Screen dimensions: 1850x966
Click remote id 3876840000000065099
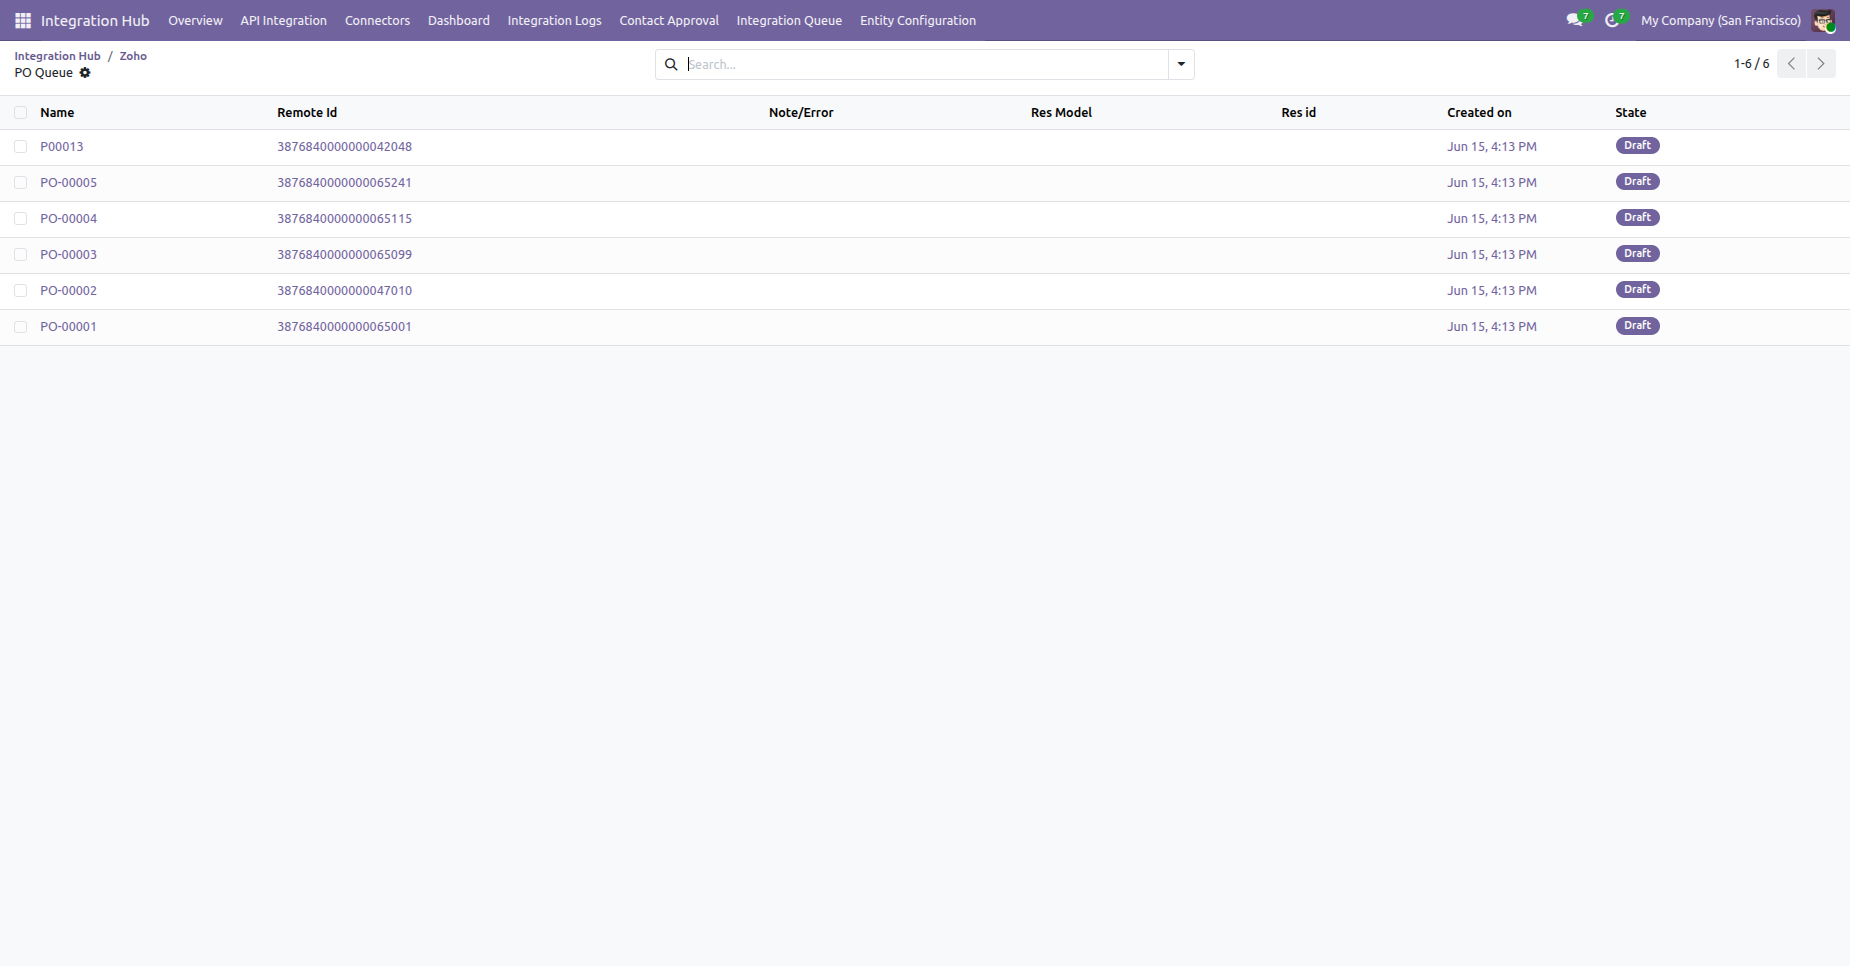coord(344,255)
